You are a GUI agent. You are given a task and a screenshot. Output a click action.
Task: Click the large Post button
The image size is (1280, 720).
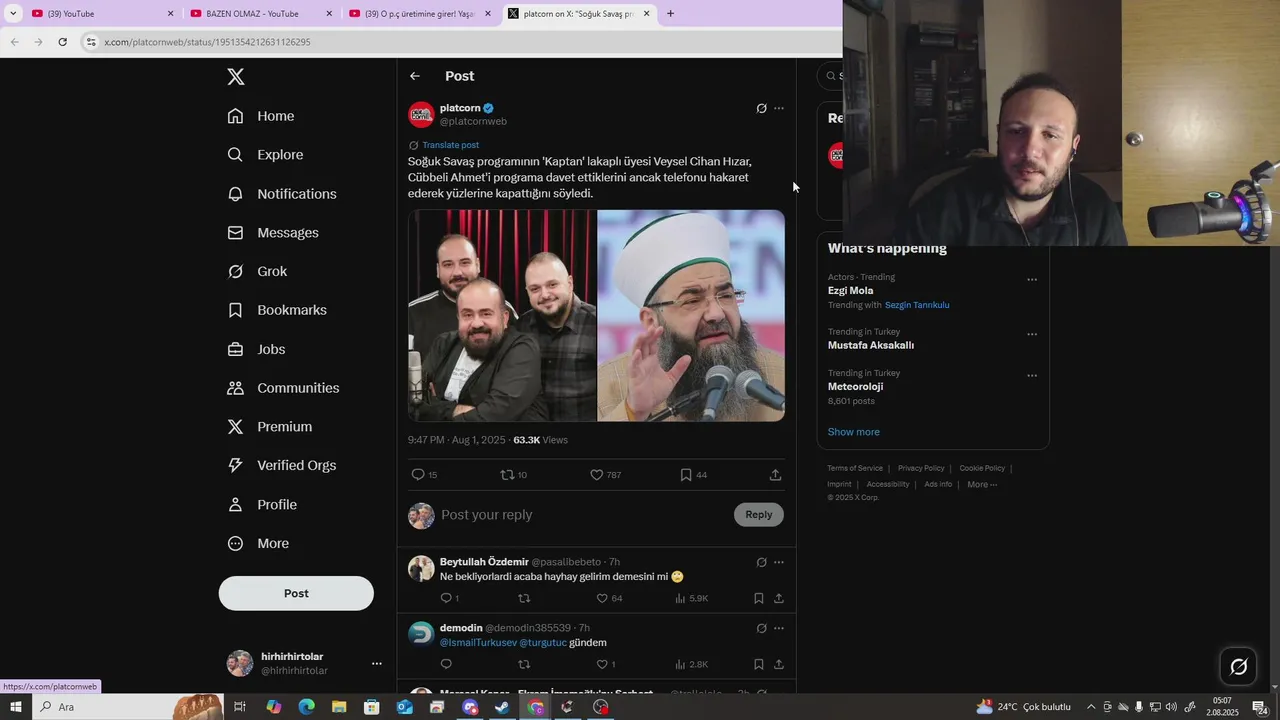click(x=296, y=593)
